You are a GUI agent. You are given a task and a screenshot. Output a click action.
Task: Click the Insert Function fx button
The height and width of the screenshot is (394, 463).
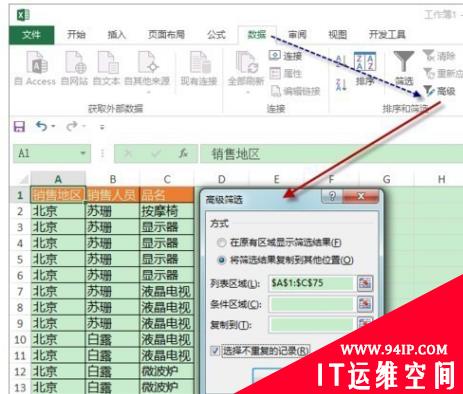coord(183,153)
